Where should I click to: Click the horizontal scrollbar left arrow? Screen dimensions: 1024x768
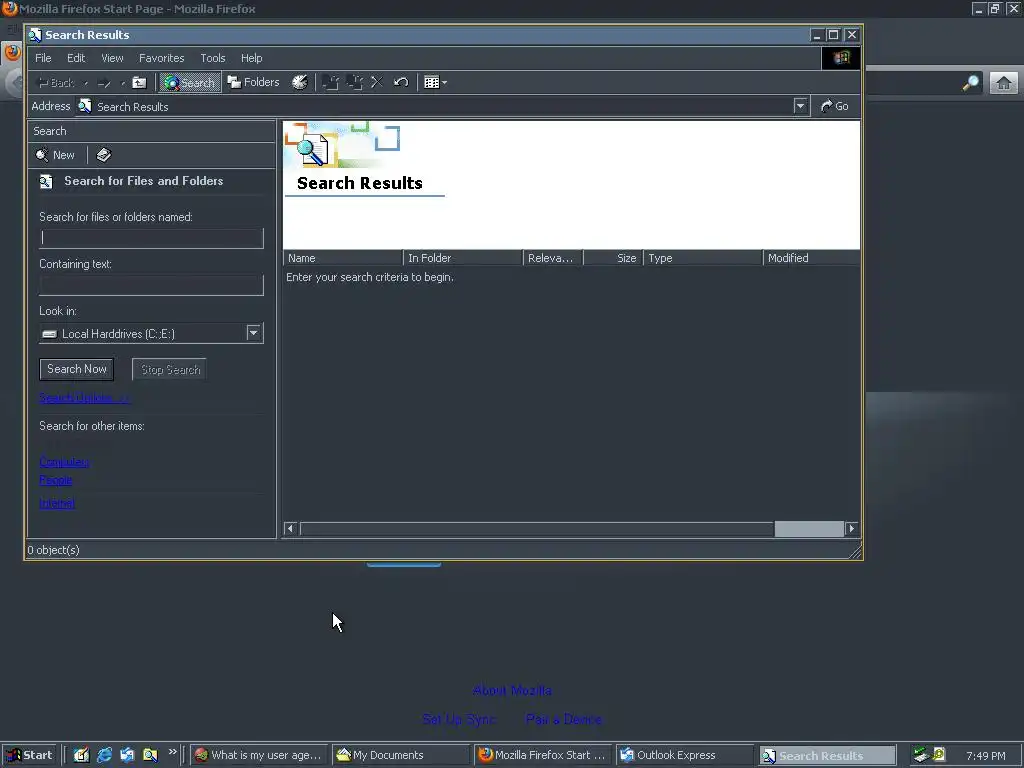291,528
